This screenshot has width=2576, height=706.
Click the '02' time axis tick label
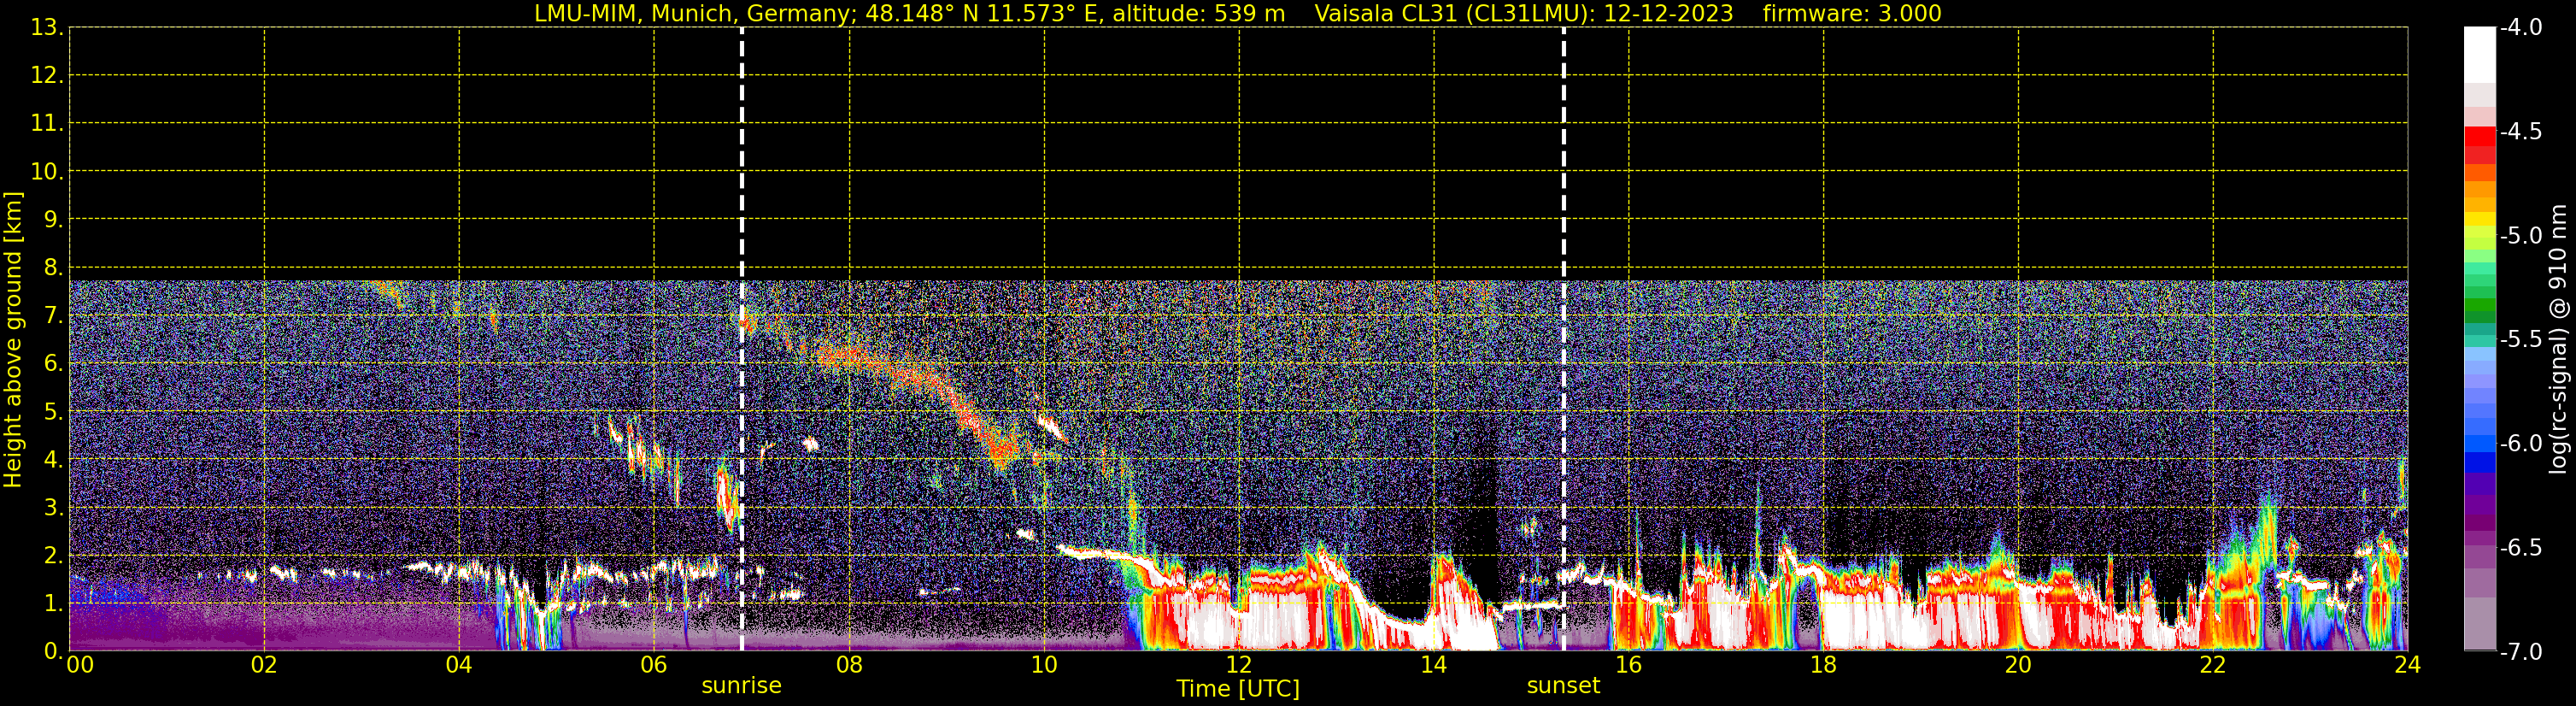coord(264,665)
